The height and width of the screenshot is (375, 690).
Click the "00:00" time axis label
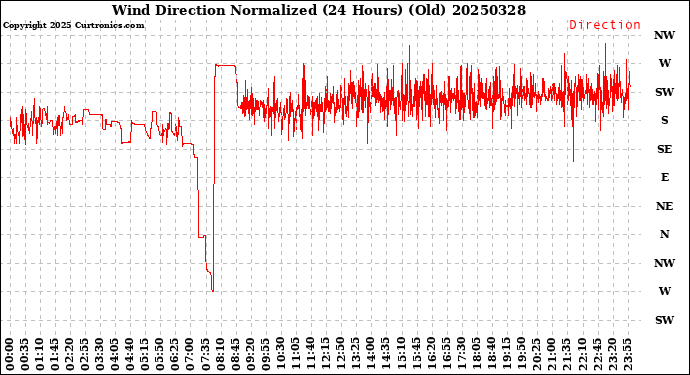(x=10, y=354)
